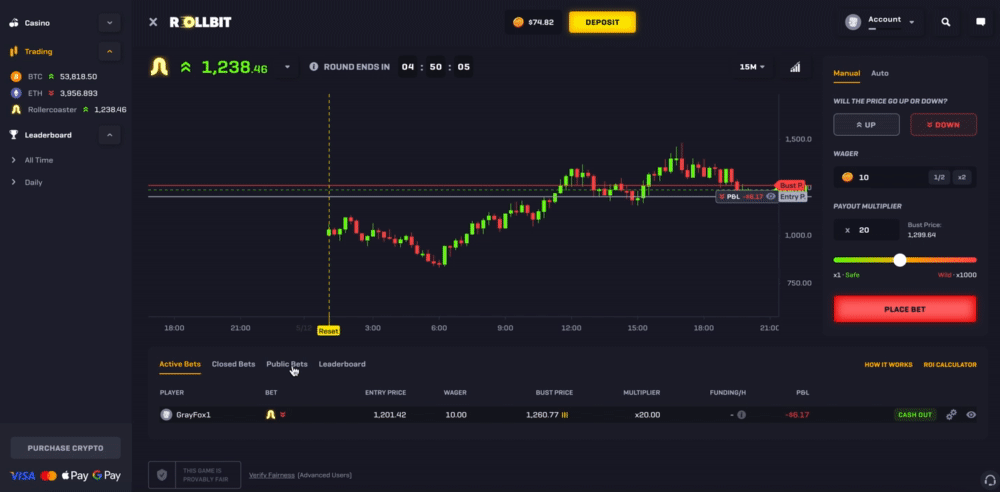Click the Reset marker on chart
The width and height of the screenshot is (1000, 492).
[x=328, y=331]
